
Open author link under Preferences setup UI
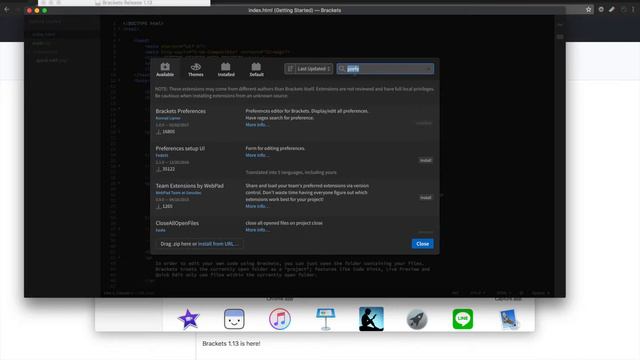(162, 156)
